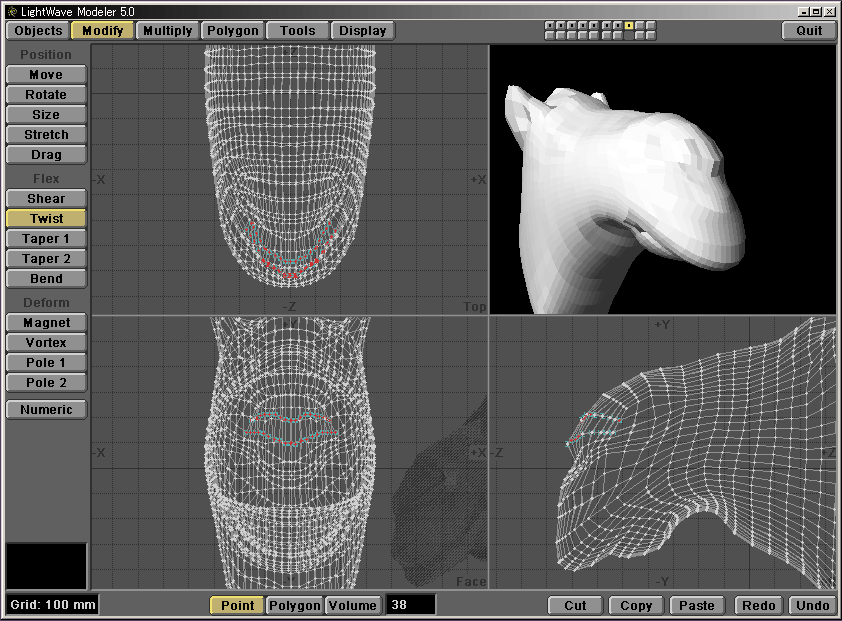842x621 pixels.
Task: Choose the Stretch tool
Action: 46,135
